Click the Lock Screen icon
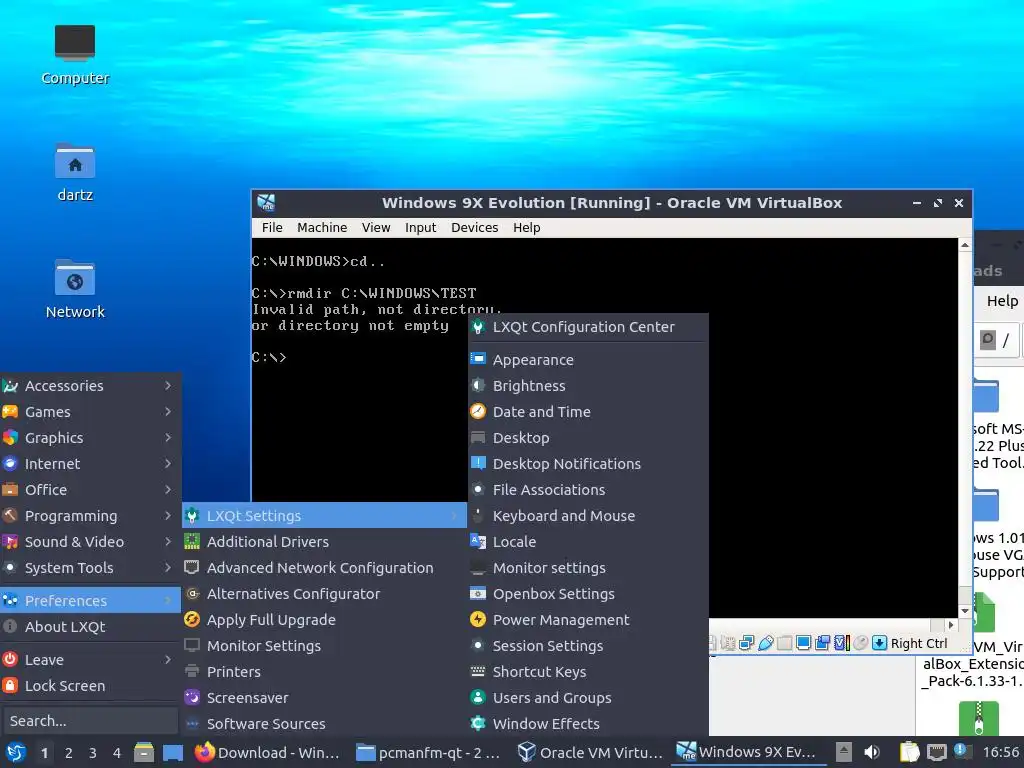Viewport: 1024px width, 768px height. click(10, 686)
